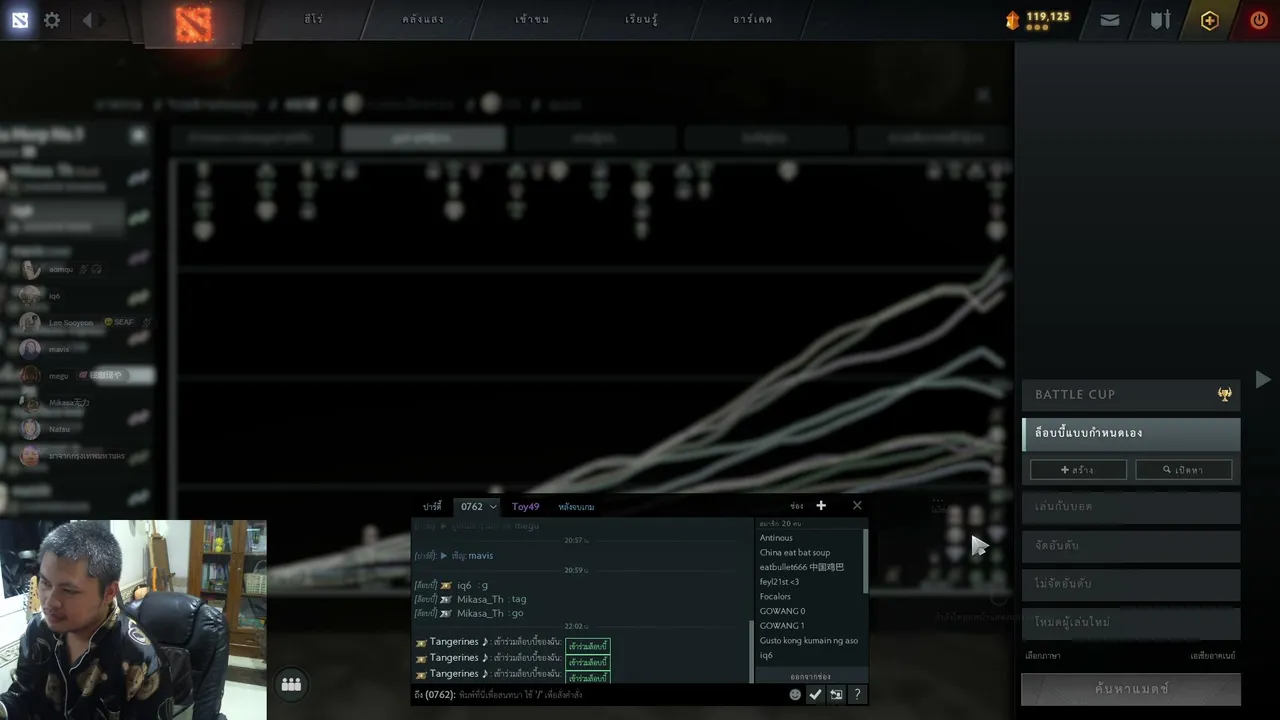Click the chat messages scrollbar
The height and width of the screenshot is (720, 1280).
point(751,650)
